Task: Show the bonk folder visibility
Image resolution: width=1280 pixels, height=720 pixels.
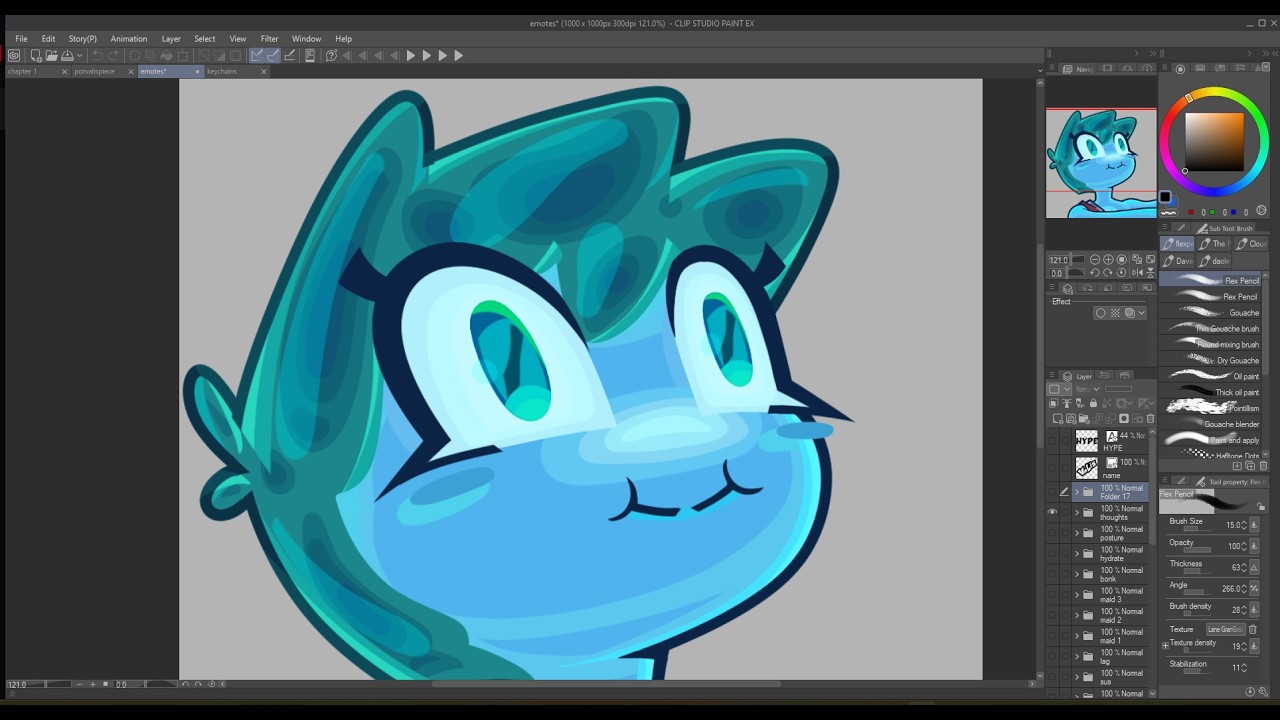Action: tap(1052, 574)
